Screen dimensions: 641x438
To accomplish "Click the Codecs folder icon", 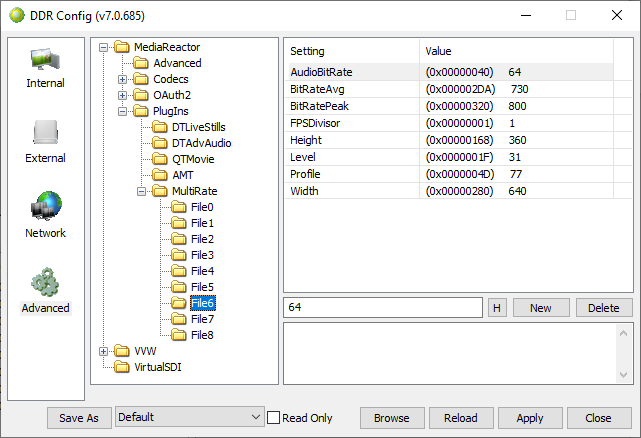I will coord(141,79).
